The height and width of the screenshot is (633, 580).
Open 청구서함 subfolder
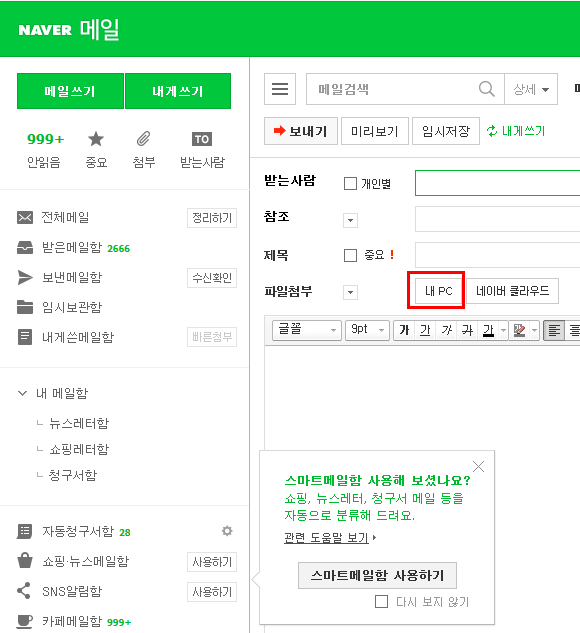[73, 475]
